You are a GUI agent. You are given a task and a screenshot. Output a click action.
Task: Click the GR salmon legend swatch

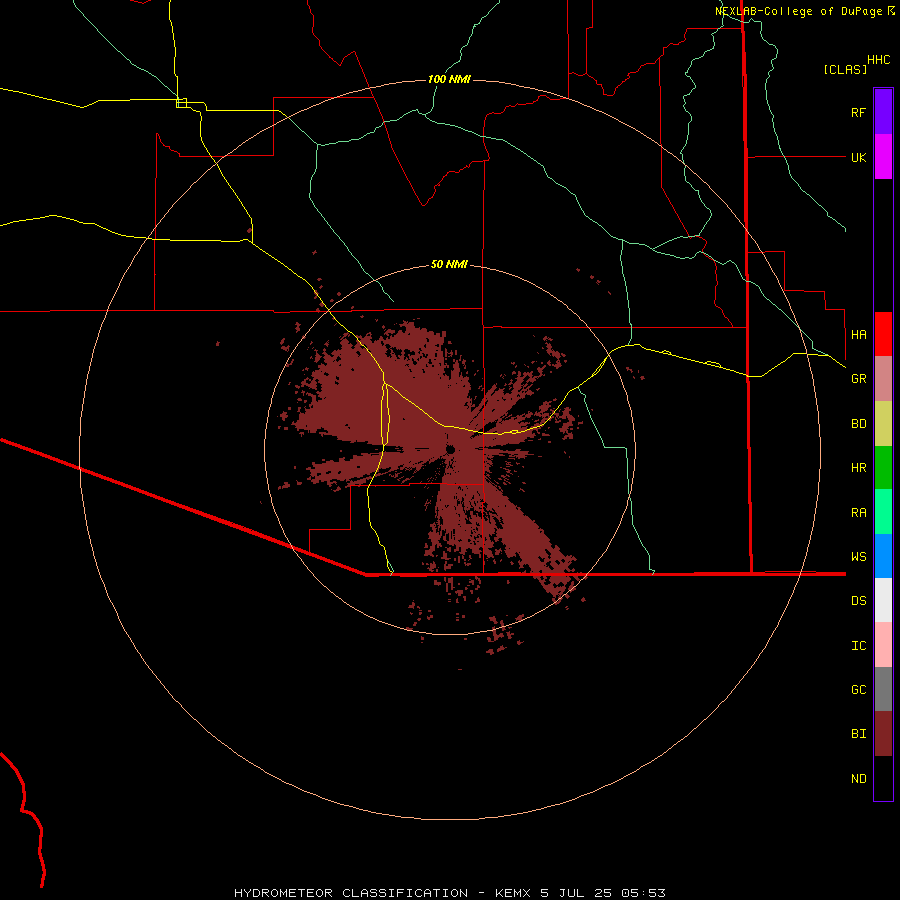(x=883, y=379)
